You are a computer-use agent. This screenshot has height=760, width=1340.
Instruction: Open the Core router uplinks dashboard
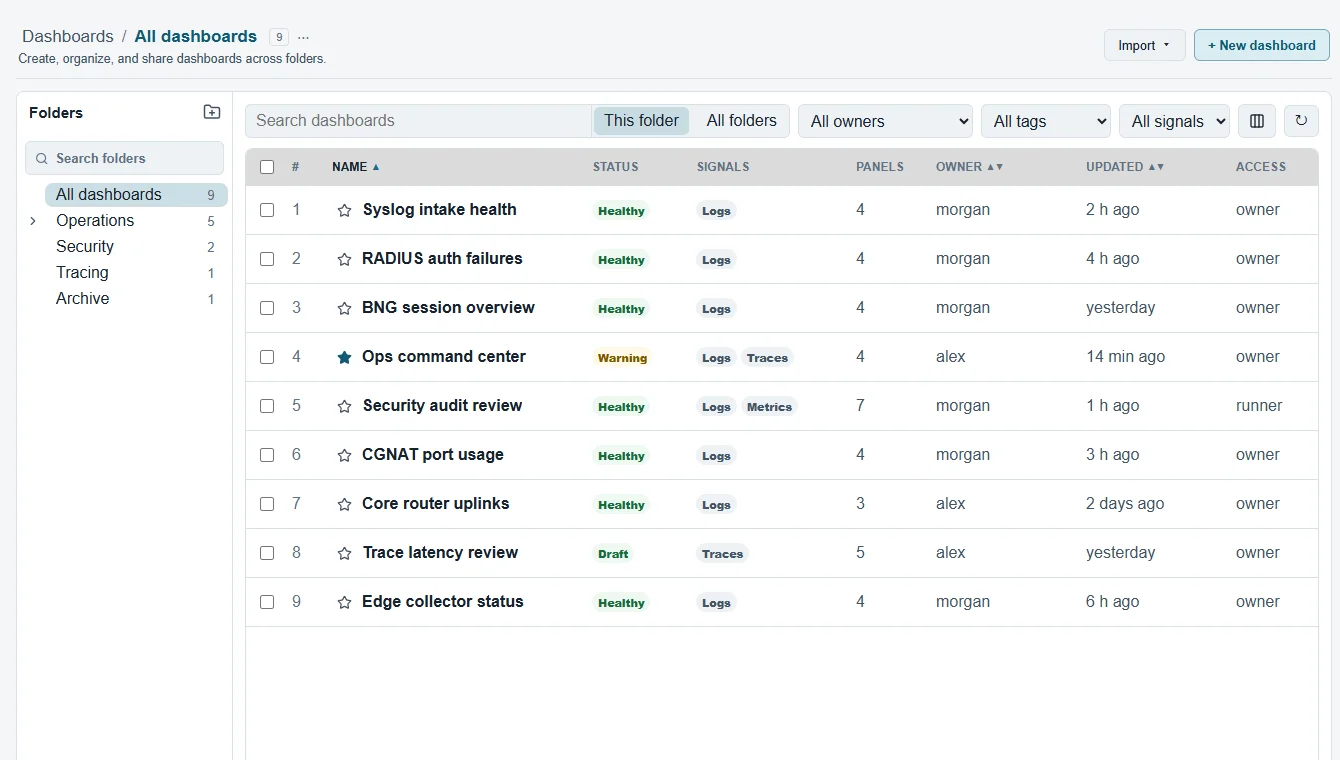[x=436, y=504]
